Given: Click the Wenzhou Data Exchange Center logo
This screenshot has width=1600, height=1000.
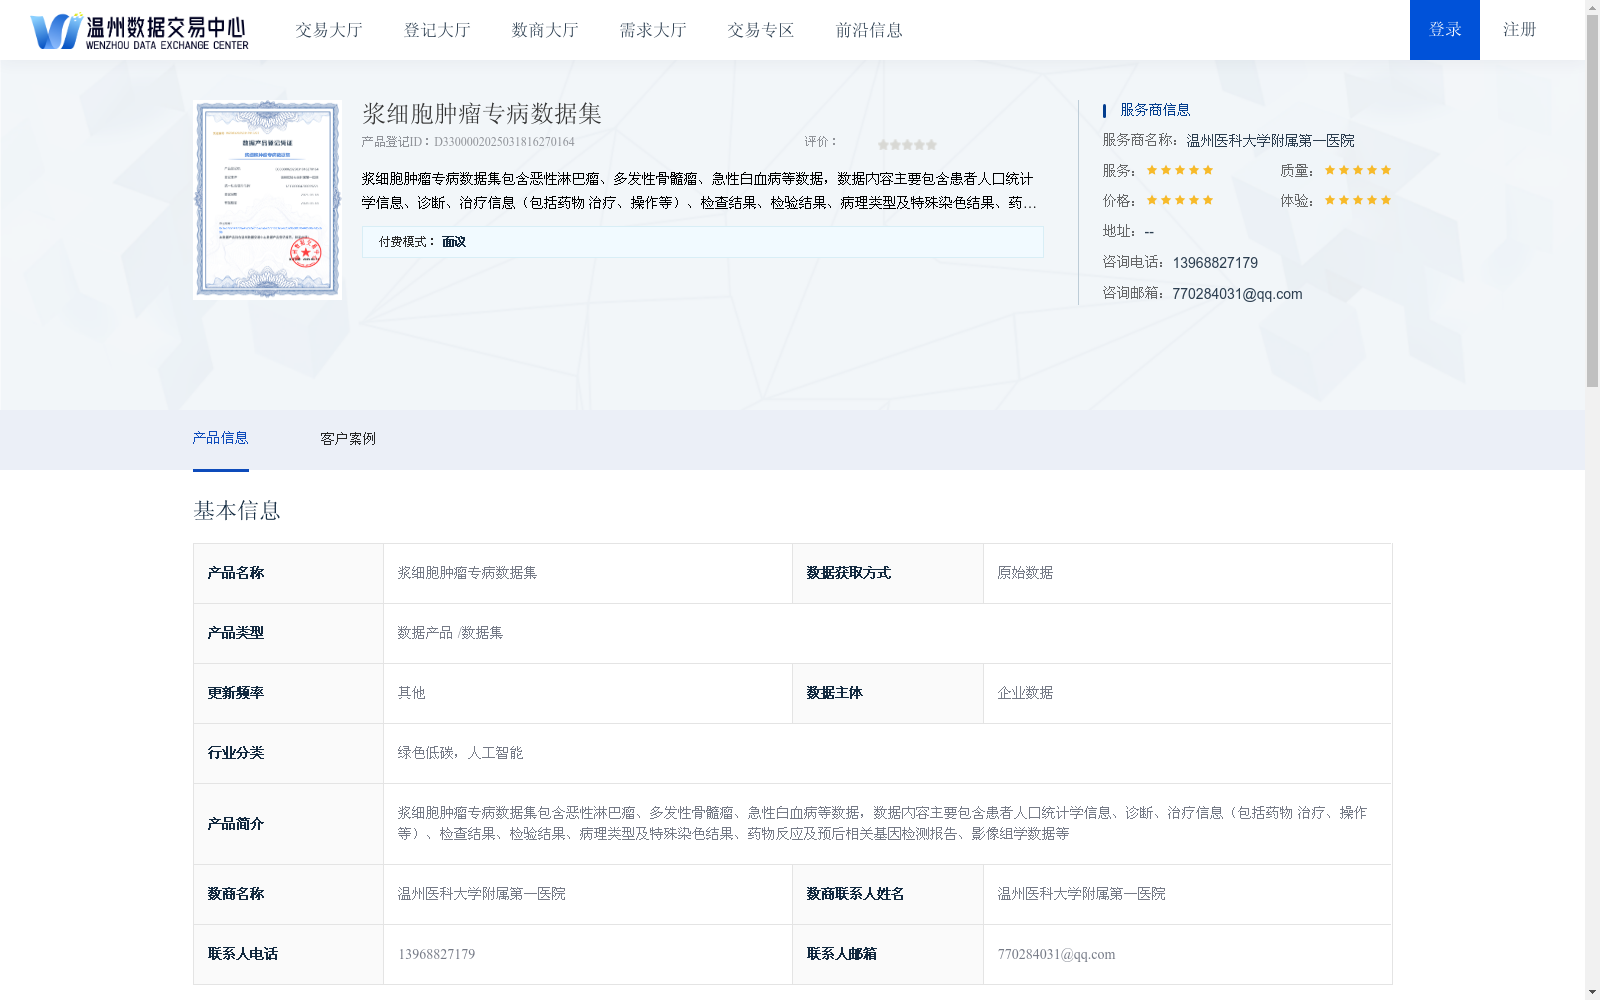Looking at the screenshot, I should [x=140, y=31].
